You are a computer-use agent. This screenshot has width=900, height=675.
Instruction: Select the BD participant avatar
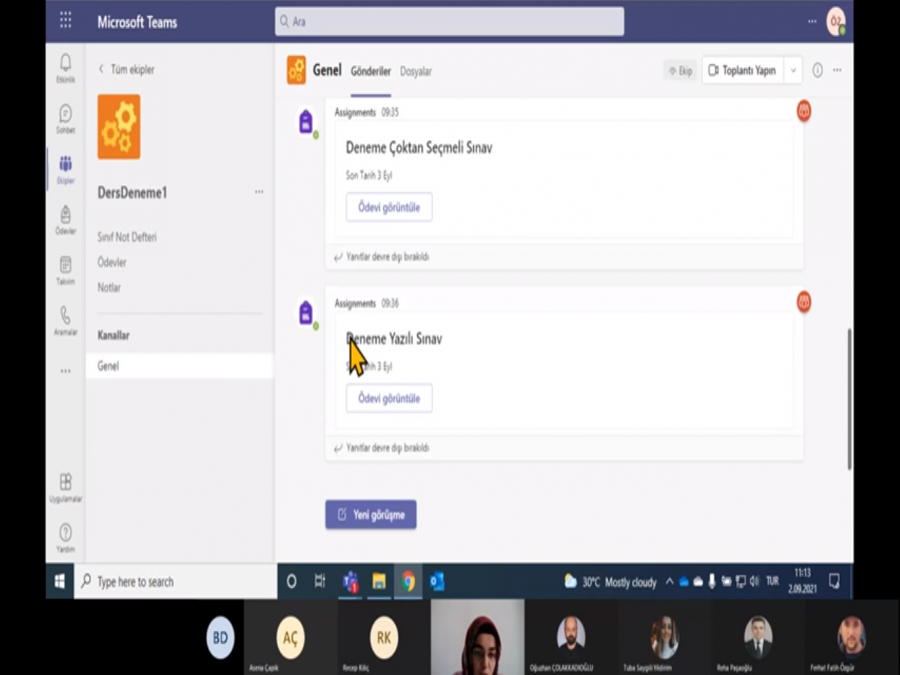pyautogui.click(x=220, y=637)
